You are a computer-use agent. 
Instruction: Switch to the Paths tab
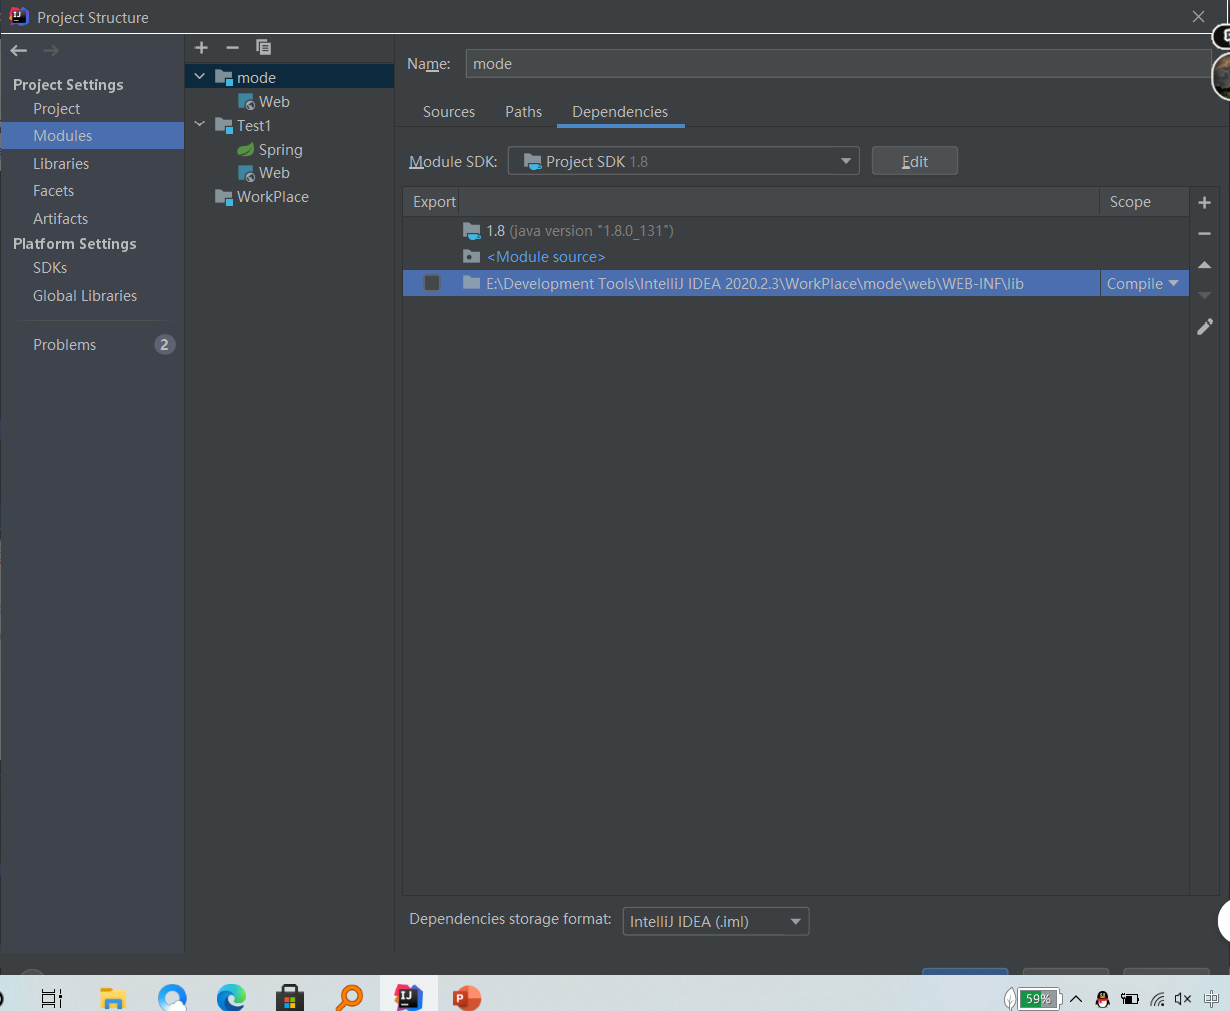point(523,112)
